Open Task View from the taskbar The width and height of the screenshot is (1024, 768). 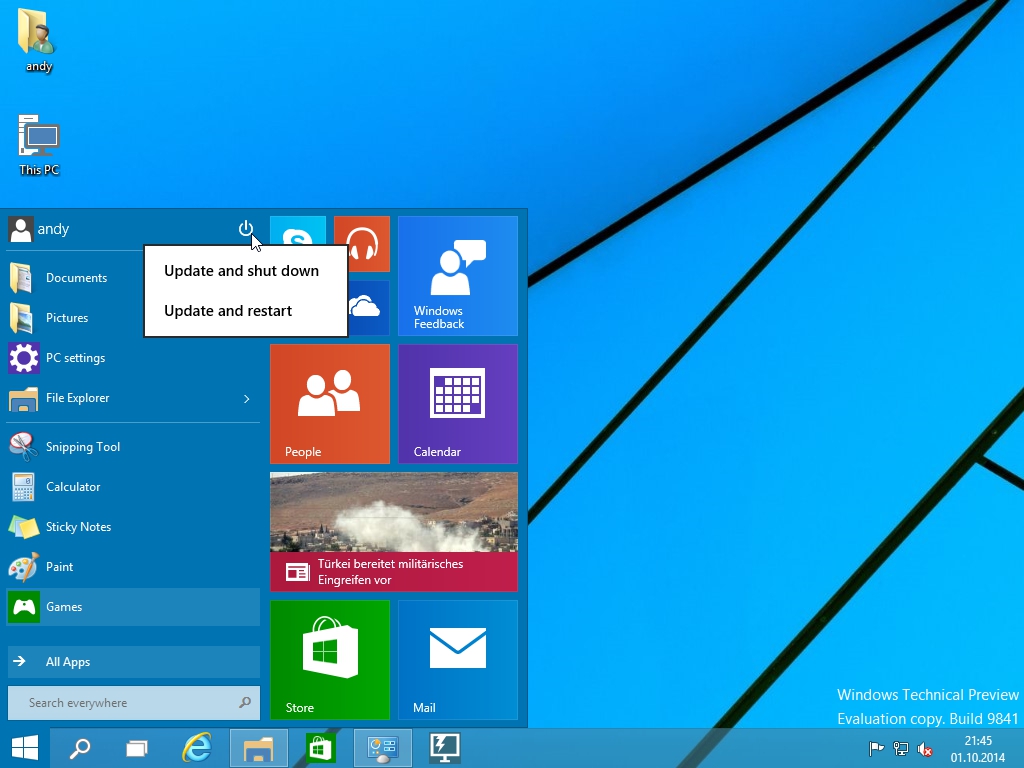(137, 748)
